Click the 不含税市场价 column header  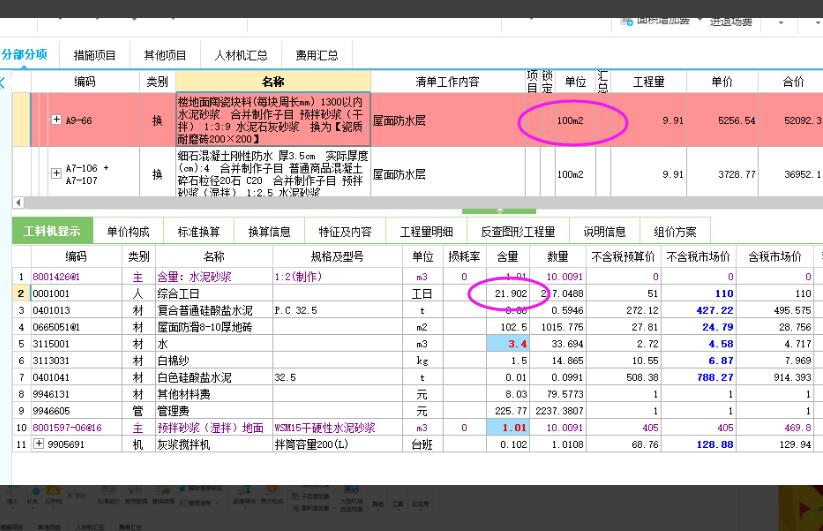pyautogui.click(x=698, y=257)
